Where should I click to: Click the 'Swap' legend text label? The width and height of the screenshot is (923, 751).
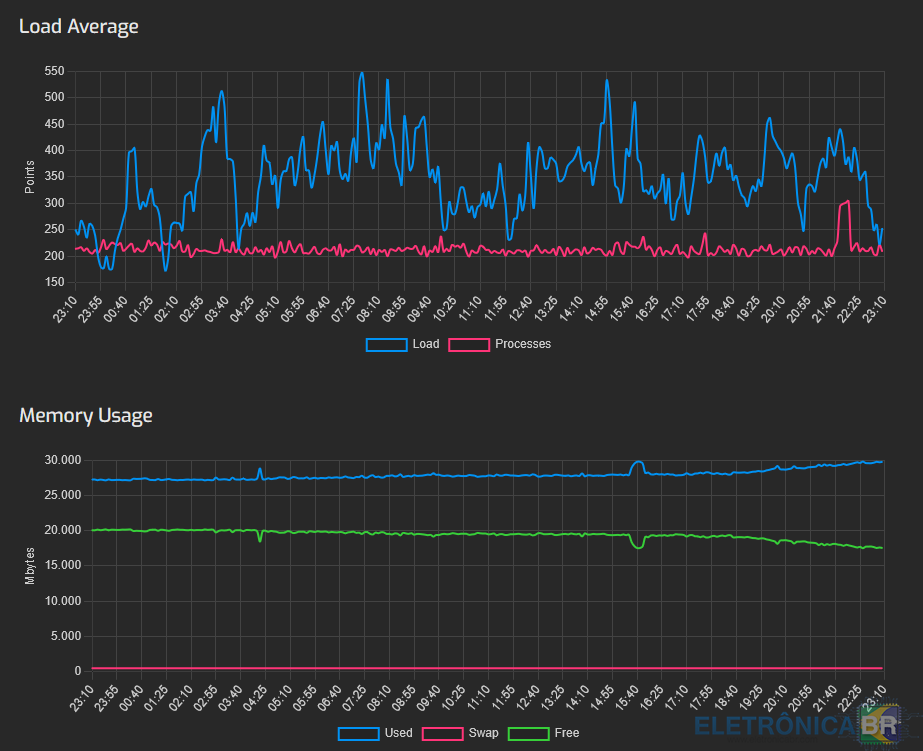(x=483, y=733)
